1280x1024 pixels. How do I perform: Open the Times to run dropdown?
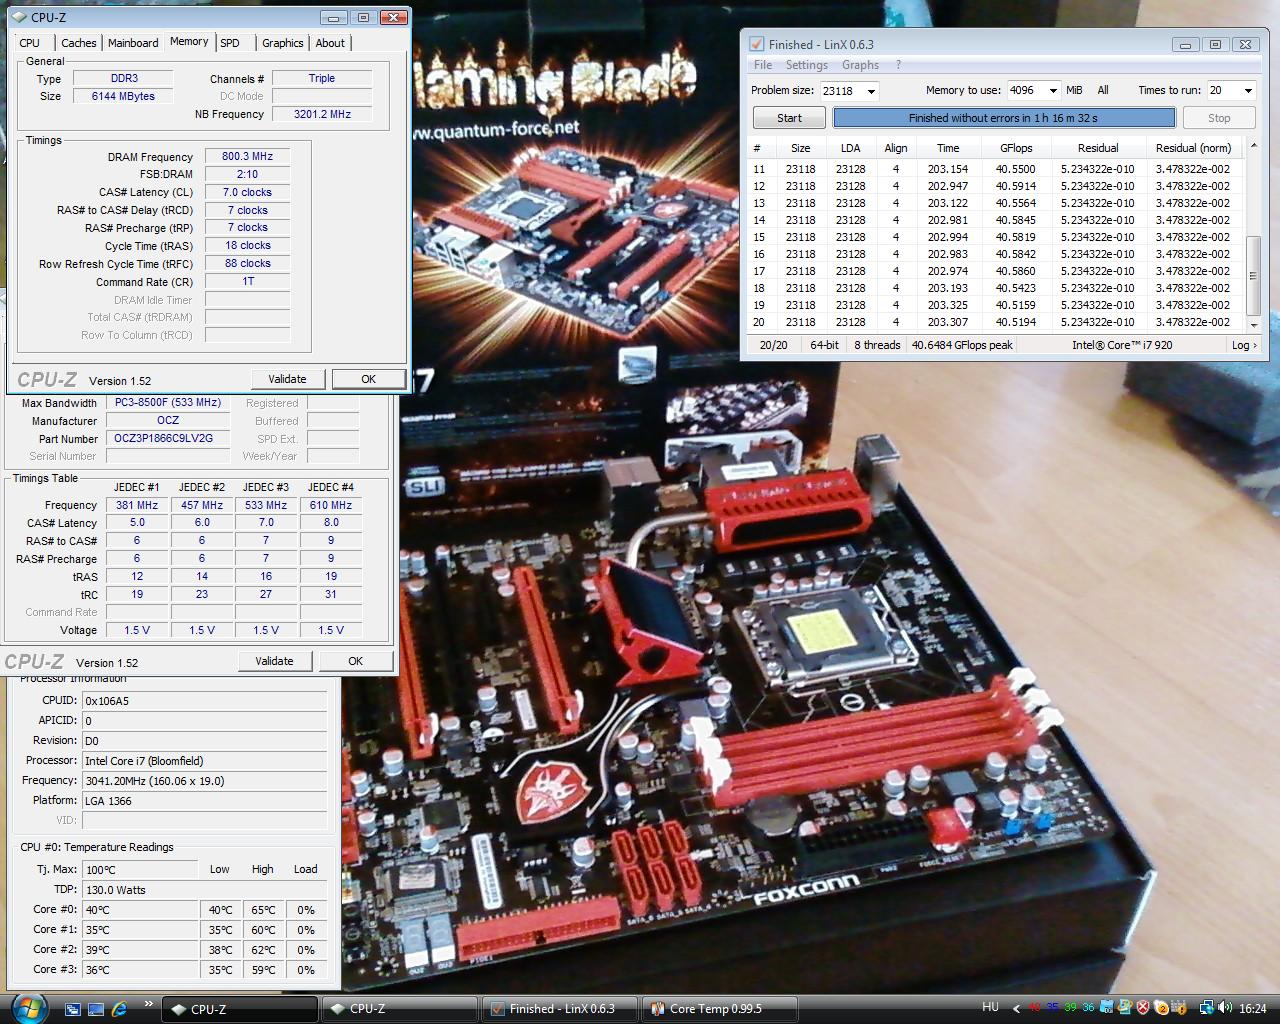pyautogui.click(x=1247, y=91)
